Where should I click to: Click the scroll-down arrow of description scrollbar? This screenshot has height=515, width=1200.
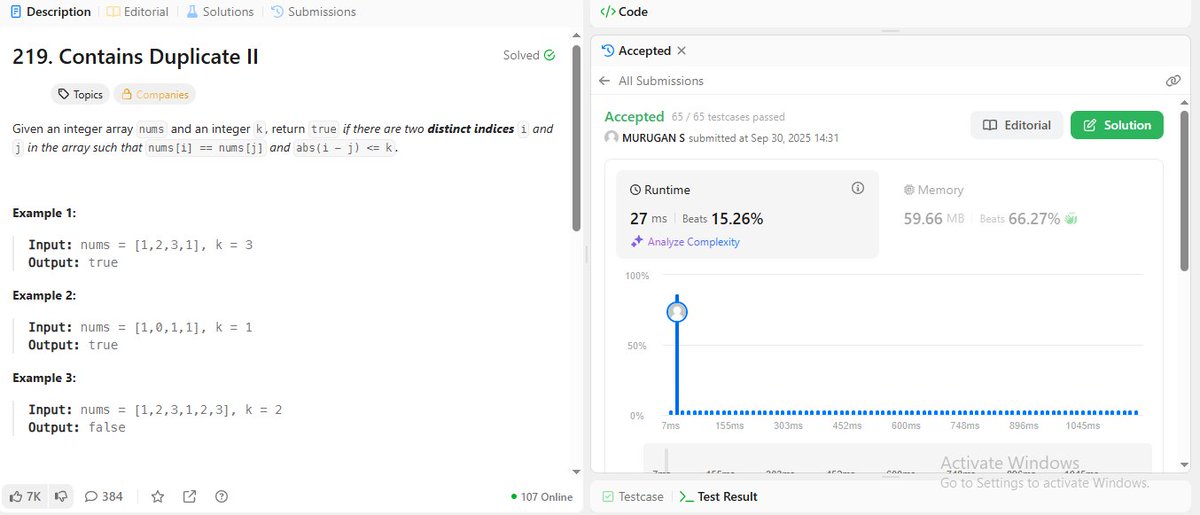pyautogui.click(x=577, y=471)
